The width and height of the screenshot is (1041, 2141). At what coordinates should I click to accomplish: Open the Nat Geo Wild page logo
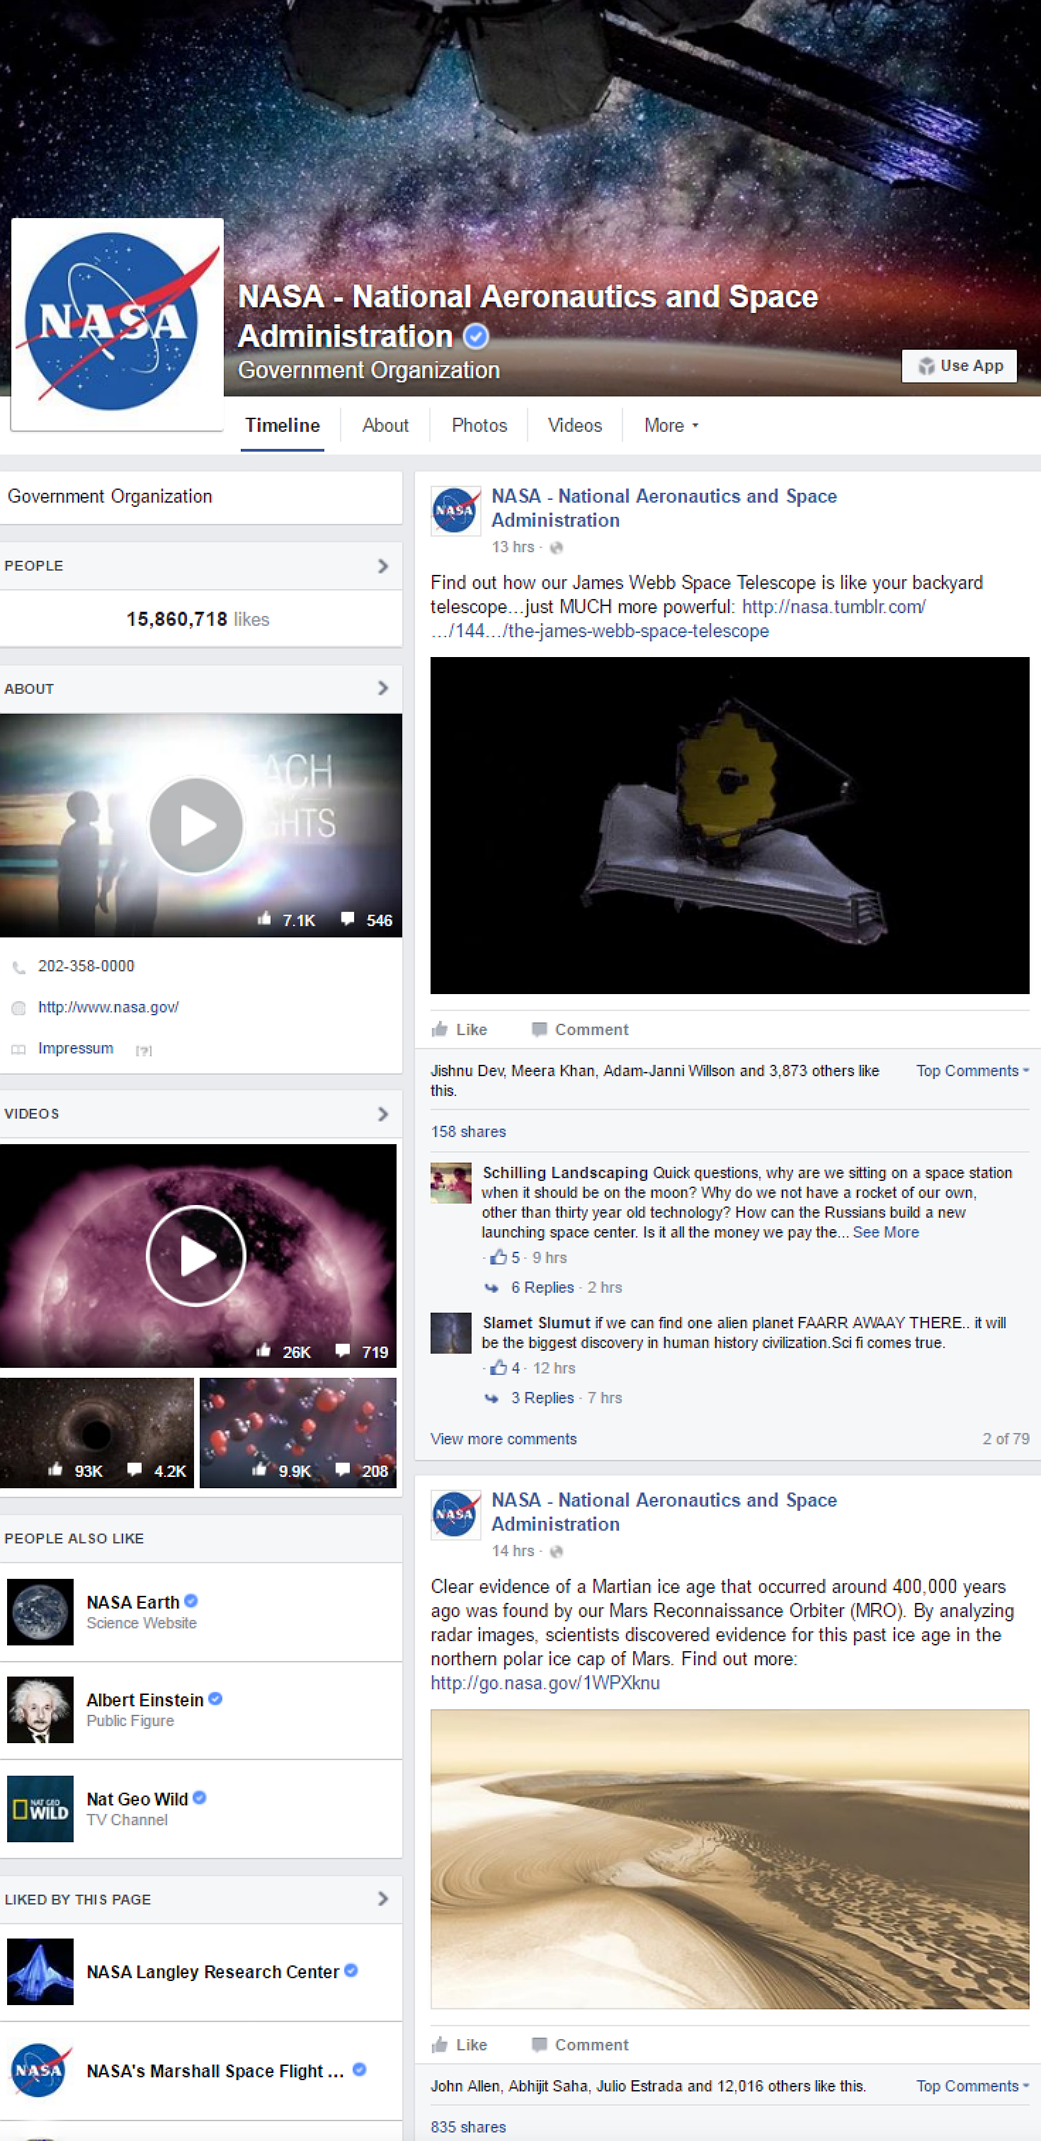coord(40,1809)
